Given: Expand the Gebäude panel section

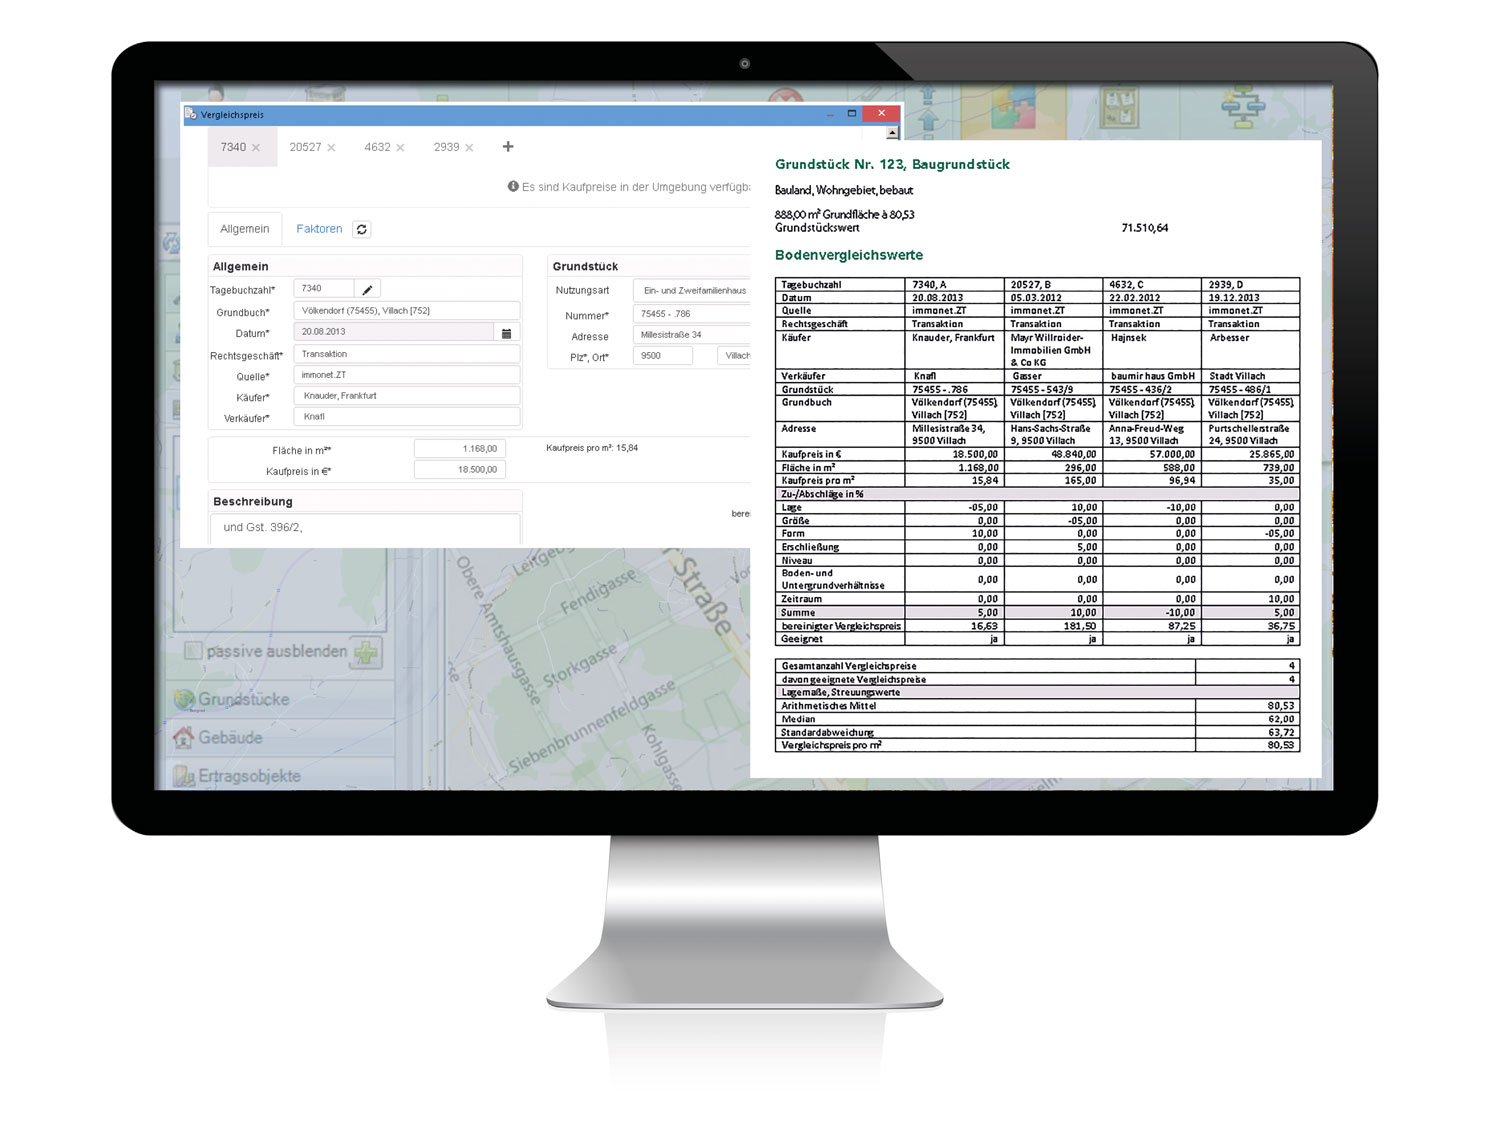Looking at the screenshot, I should pyautogui.click(x=230, y=737).
